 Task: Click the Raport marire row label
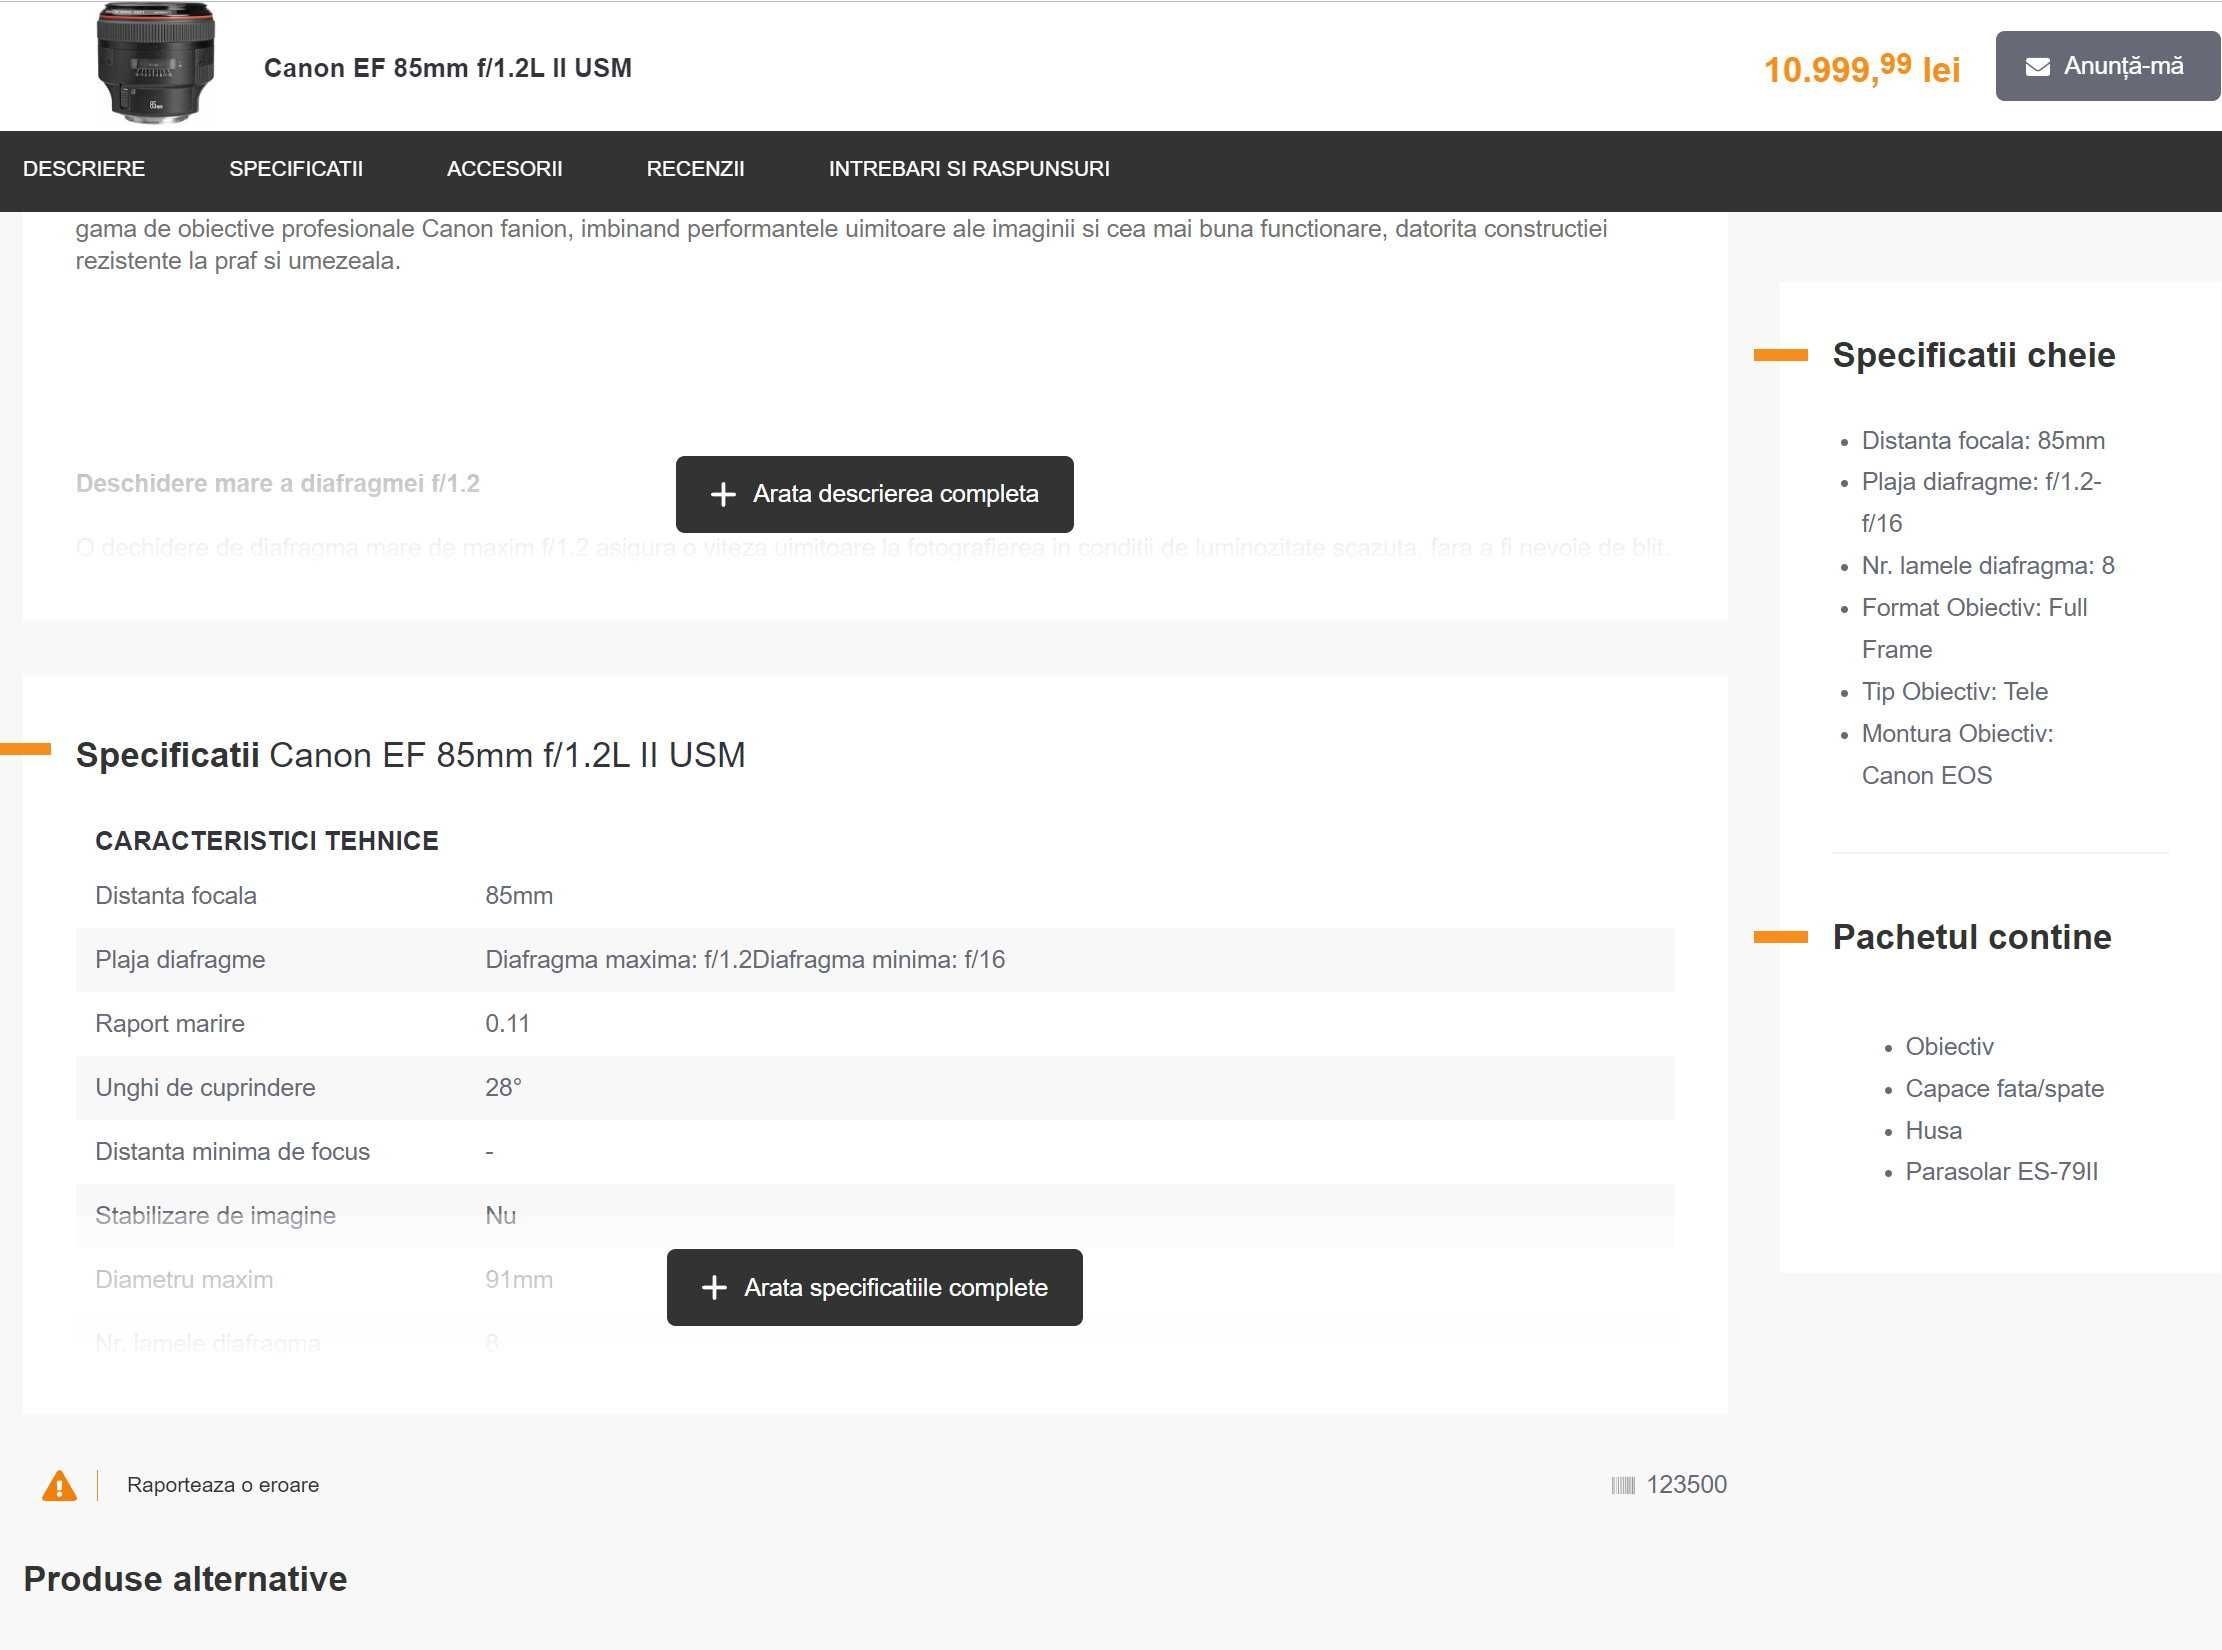pyautogui.click(x=170, y=1024)
